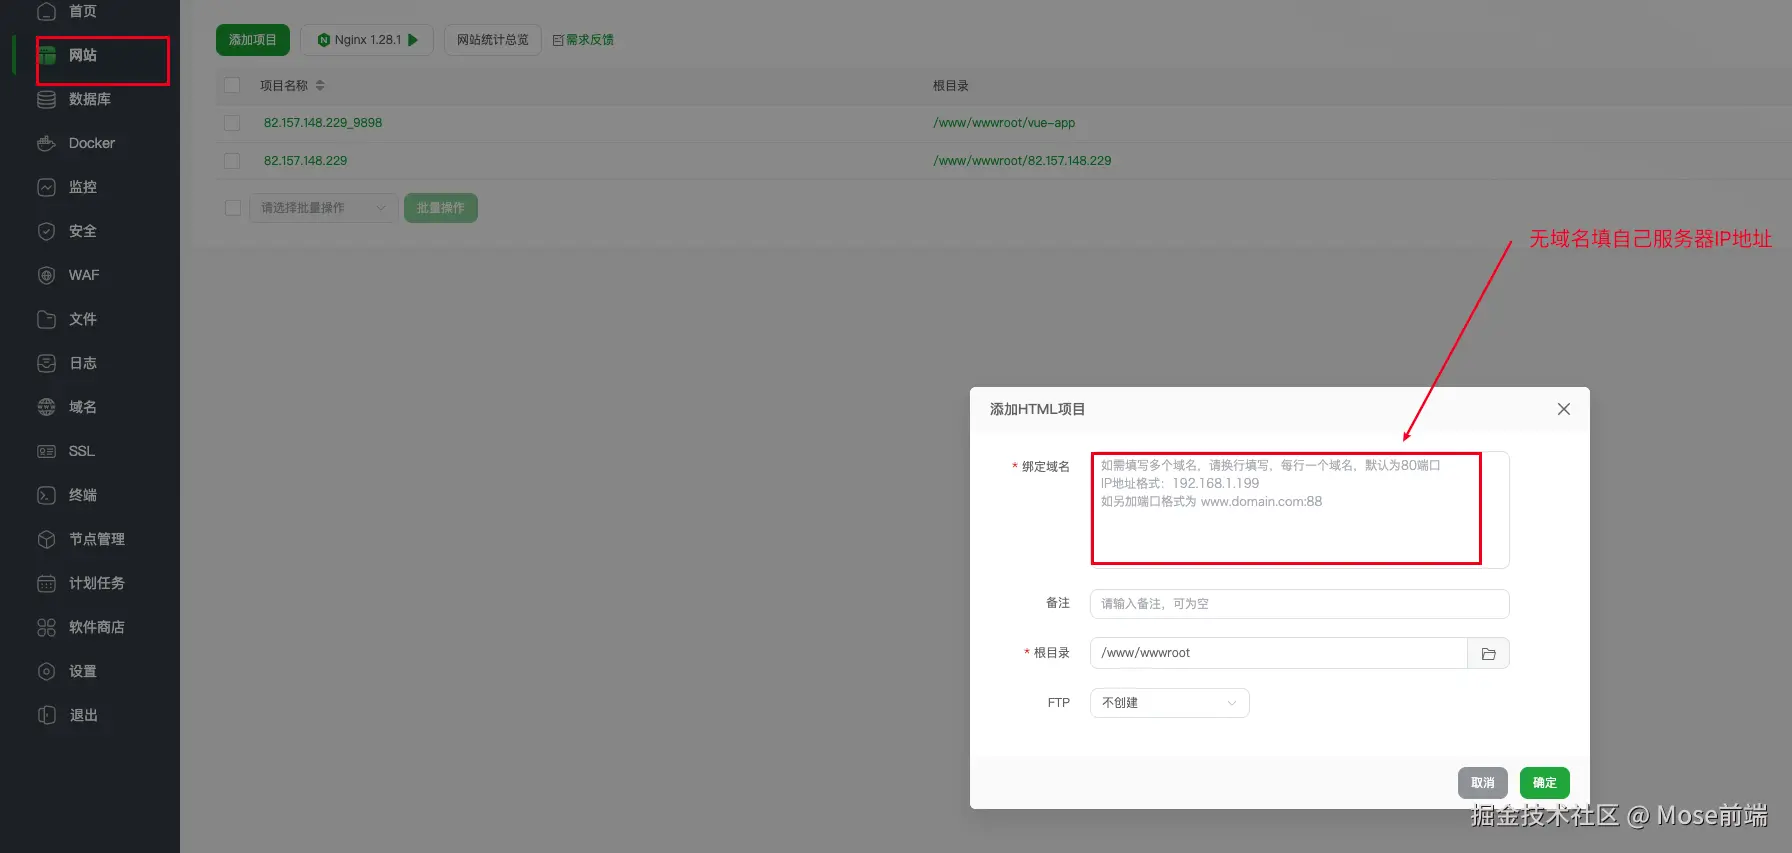Image resolution: width=1792 pixels, height=853 pixels.
Task: Select the 终端 menu item
Action: [83, 495]
